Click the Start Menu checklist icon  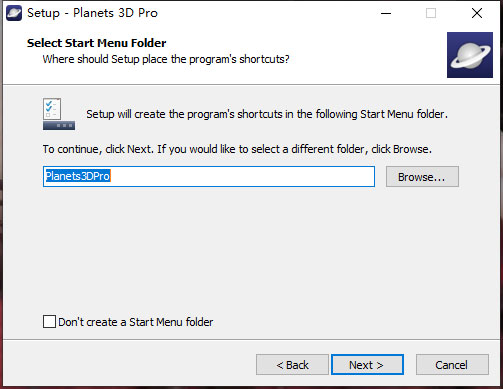59,114
